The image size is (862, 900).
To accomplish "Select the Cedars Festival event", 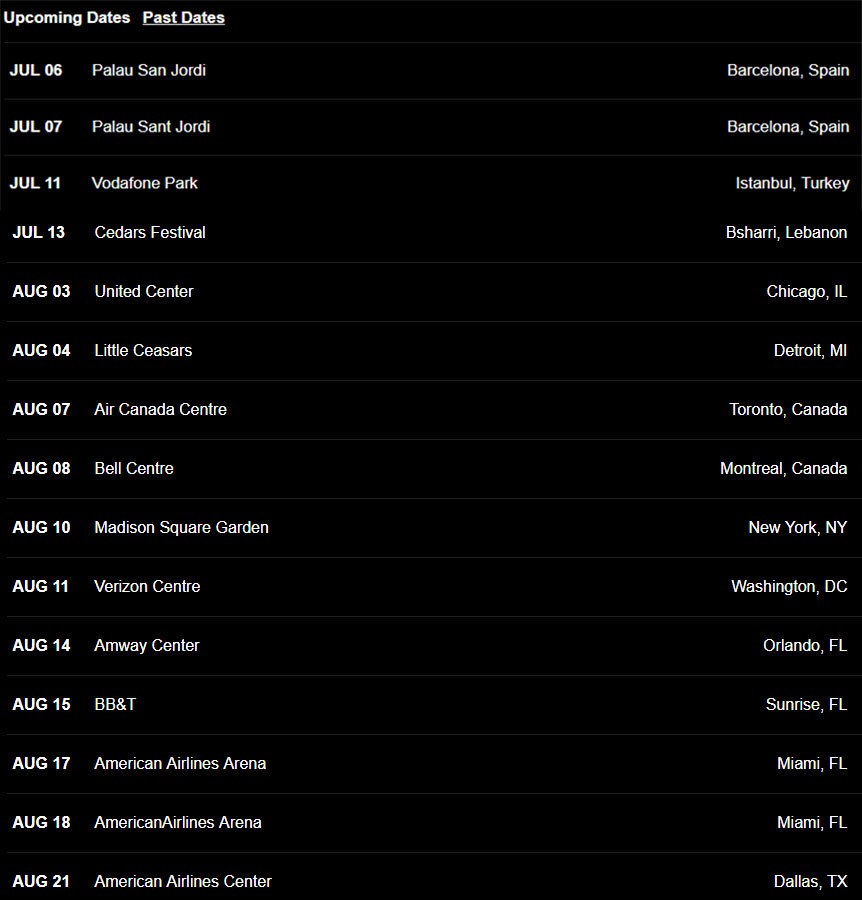I will pyautogui.click(x=150, y=232).
